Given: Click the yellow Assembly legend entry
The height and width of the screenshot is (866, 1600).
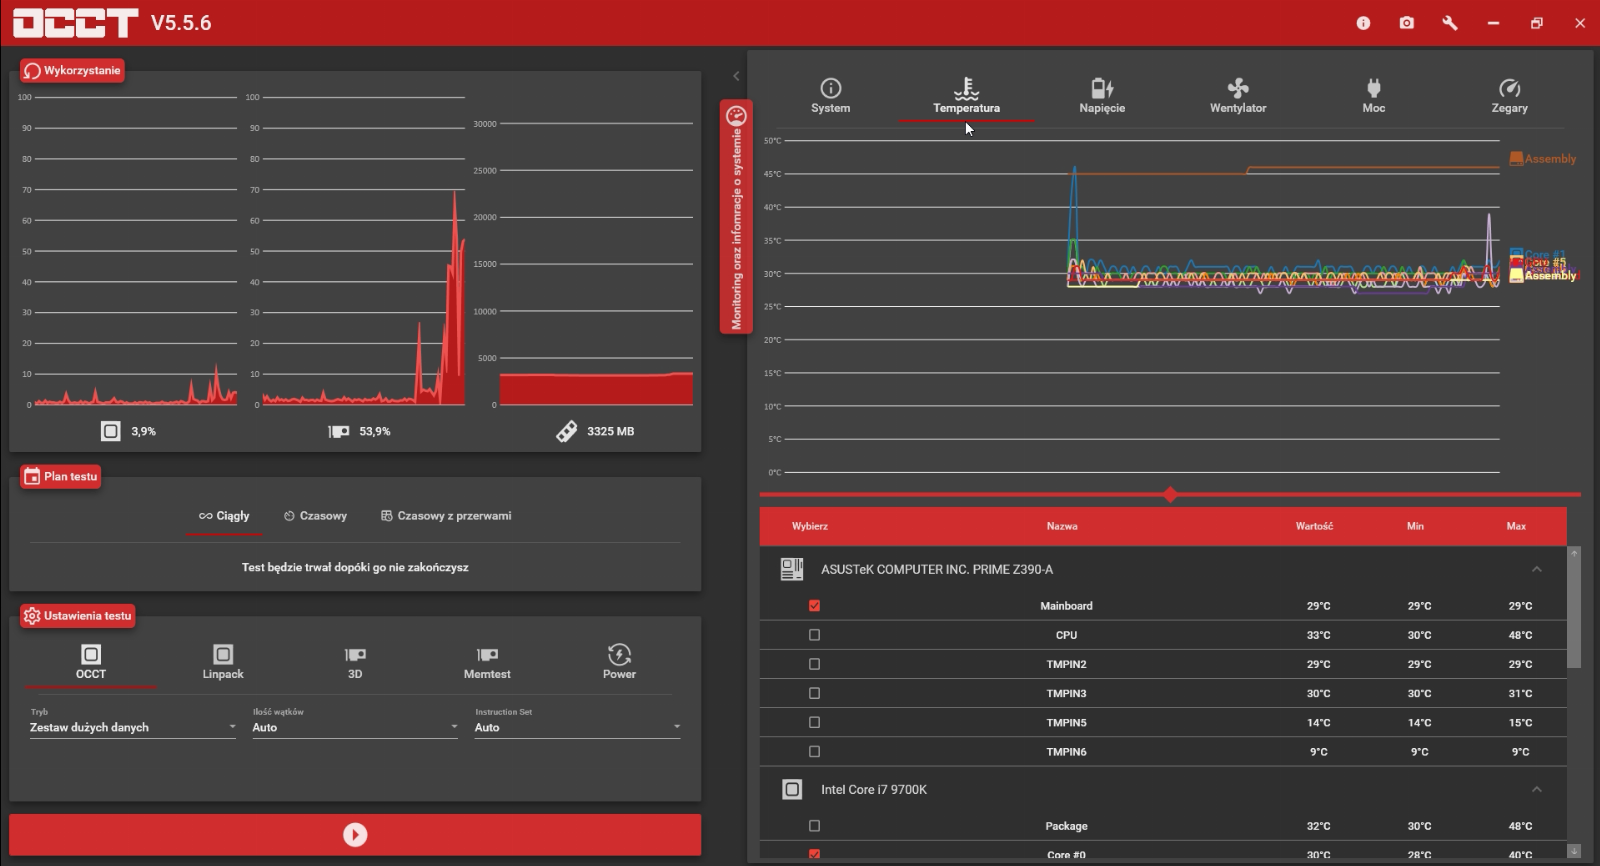Looking at the screenshot, I should click(x=1543, y=276).
